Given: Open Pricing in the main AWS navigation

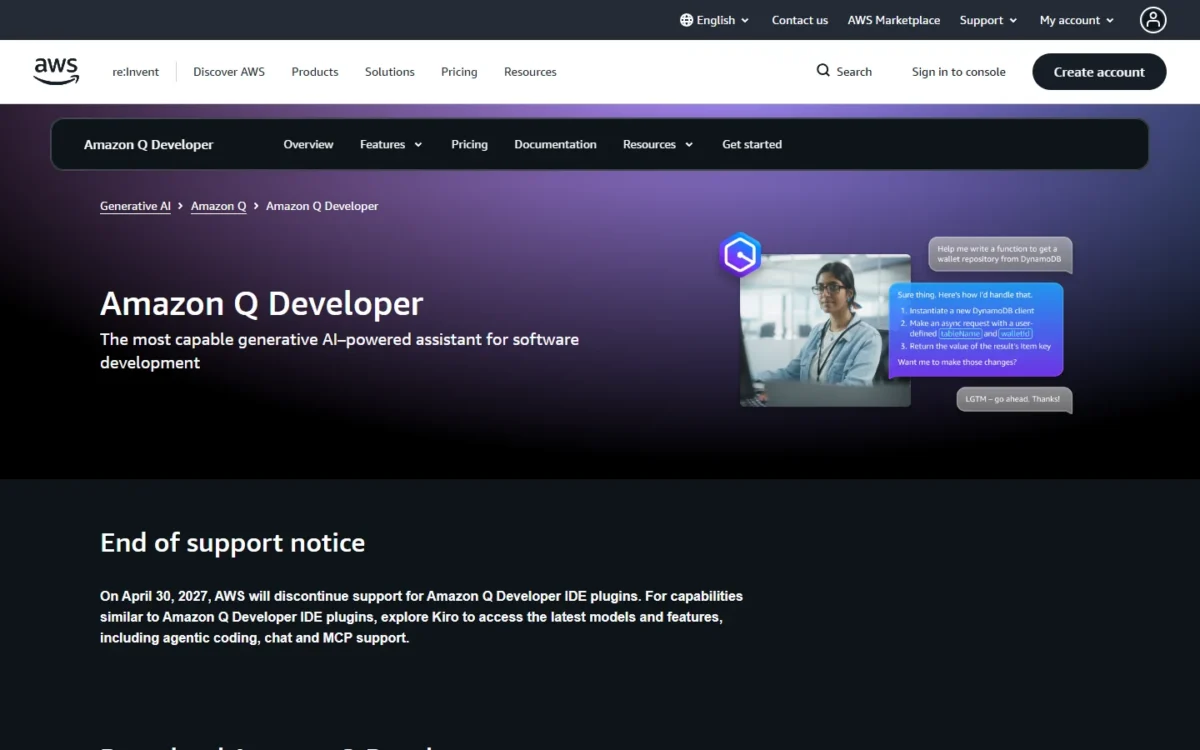Looking at the screenshot, I should point(459,72).
